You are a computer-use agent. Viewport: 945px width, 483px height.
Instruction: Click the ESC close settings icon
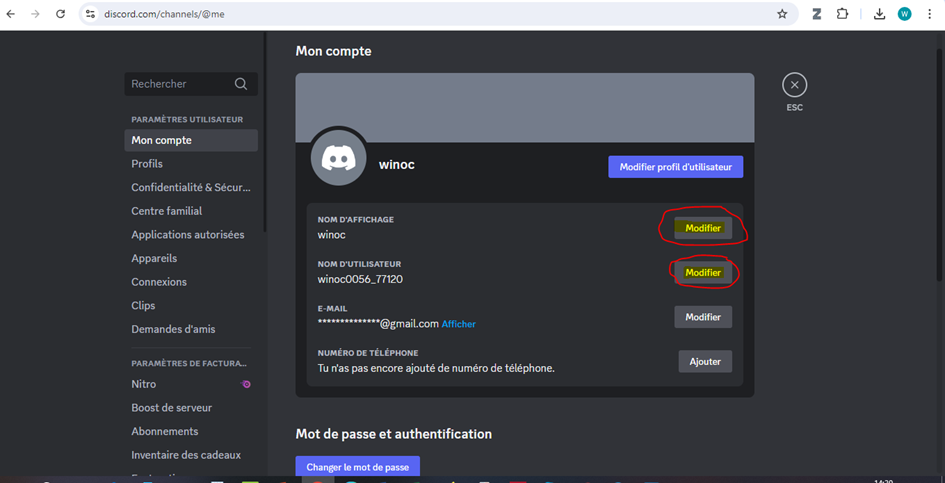(x=794, y=85)
